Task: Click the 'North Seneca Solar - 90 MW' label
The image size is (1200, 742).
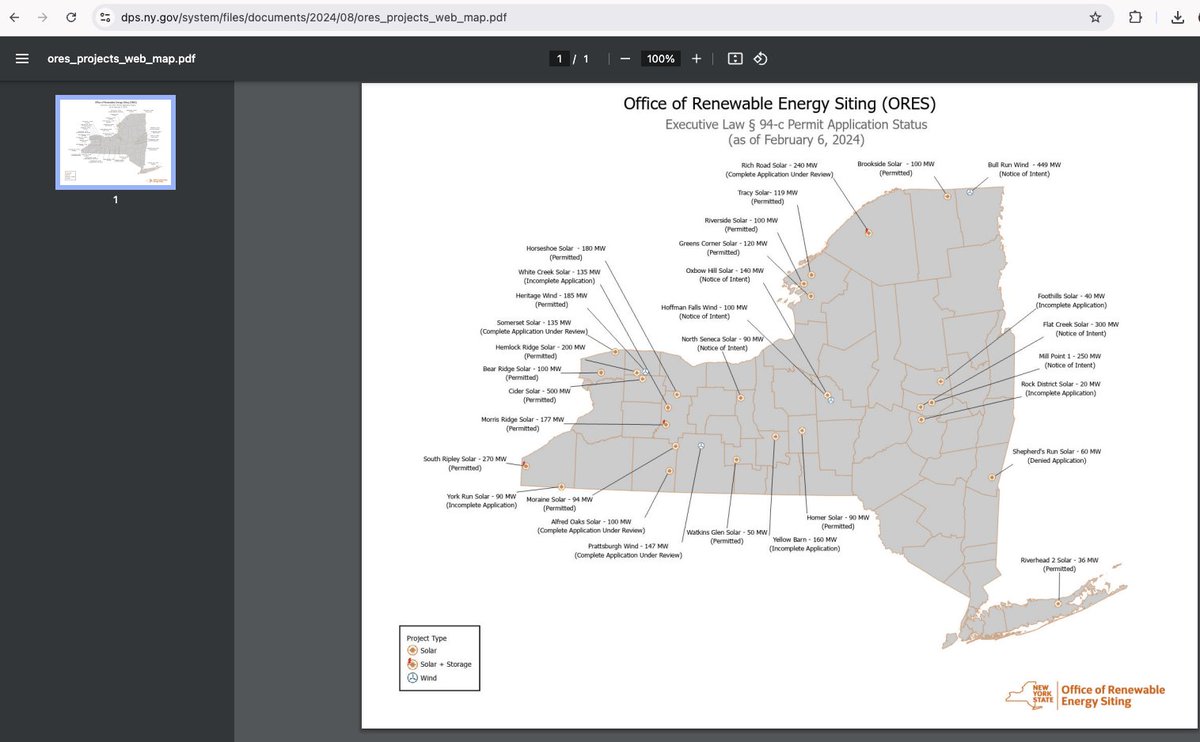Action: click(x=722, y=339)
